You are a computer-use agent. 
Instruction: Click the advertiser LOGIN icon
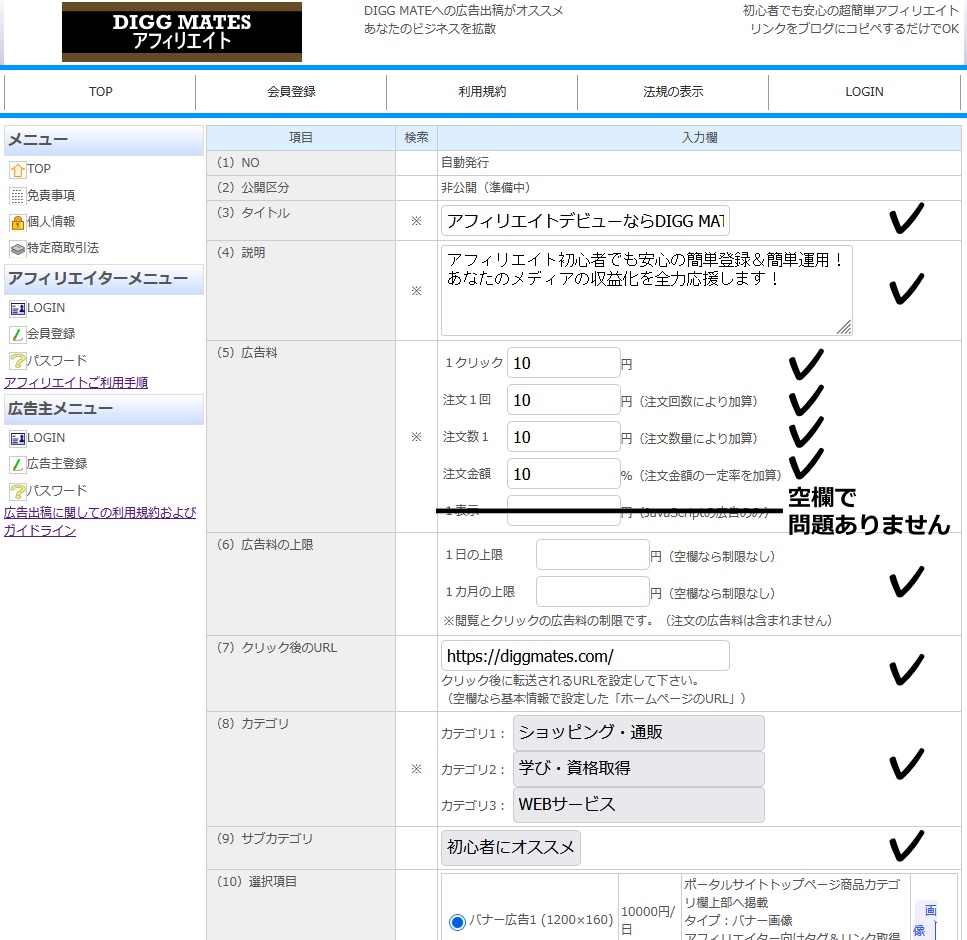(18, 439)
